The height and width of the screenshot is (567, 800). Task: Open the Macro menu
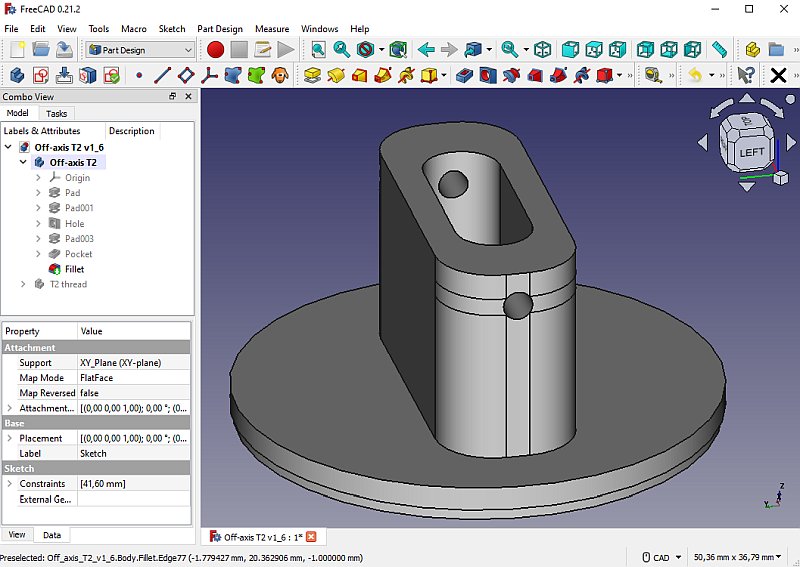click(x=134, y=29)
